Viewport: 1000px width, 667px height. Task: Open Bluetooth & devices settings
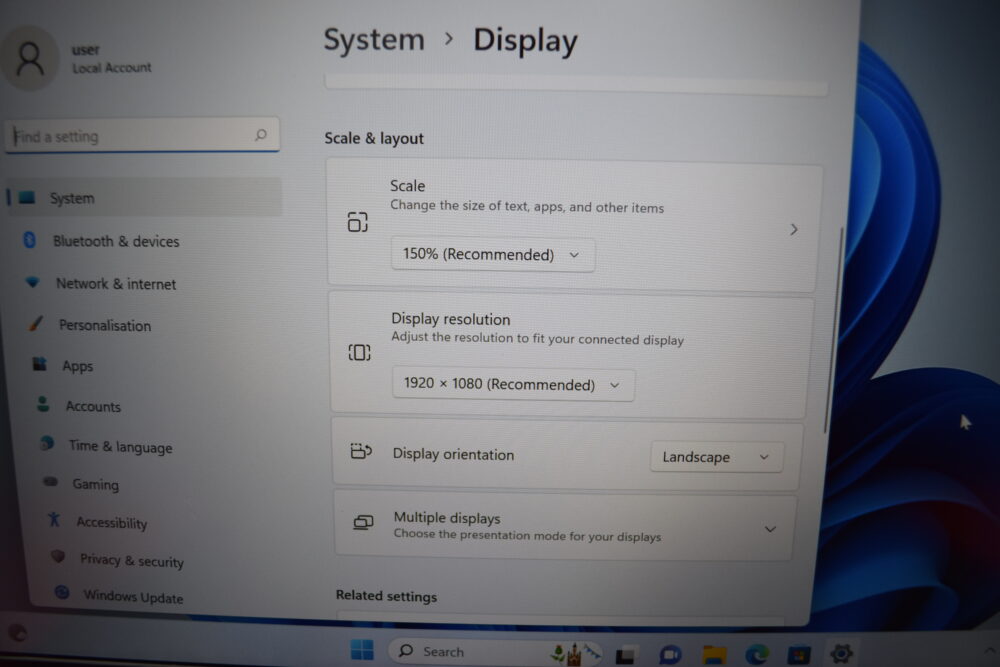pyautogui.click(x=115, y=241)
